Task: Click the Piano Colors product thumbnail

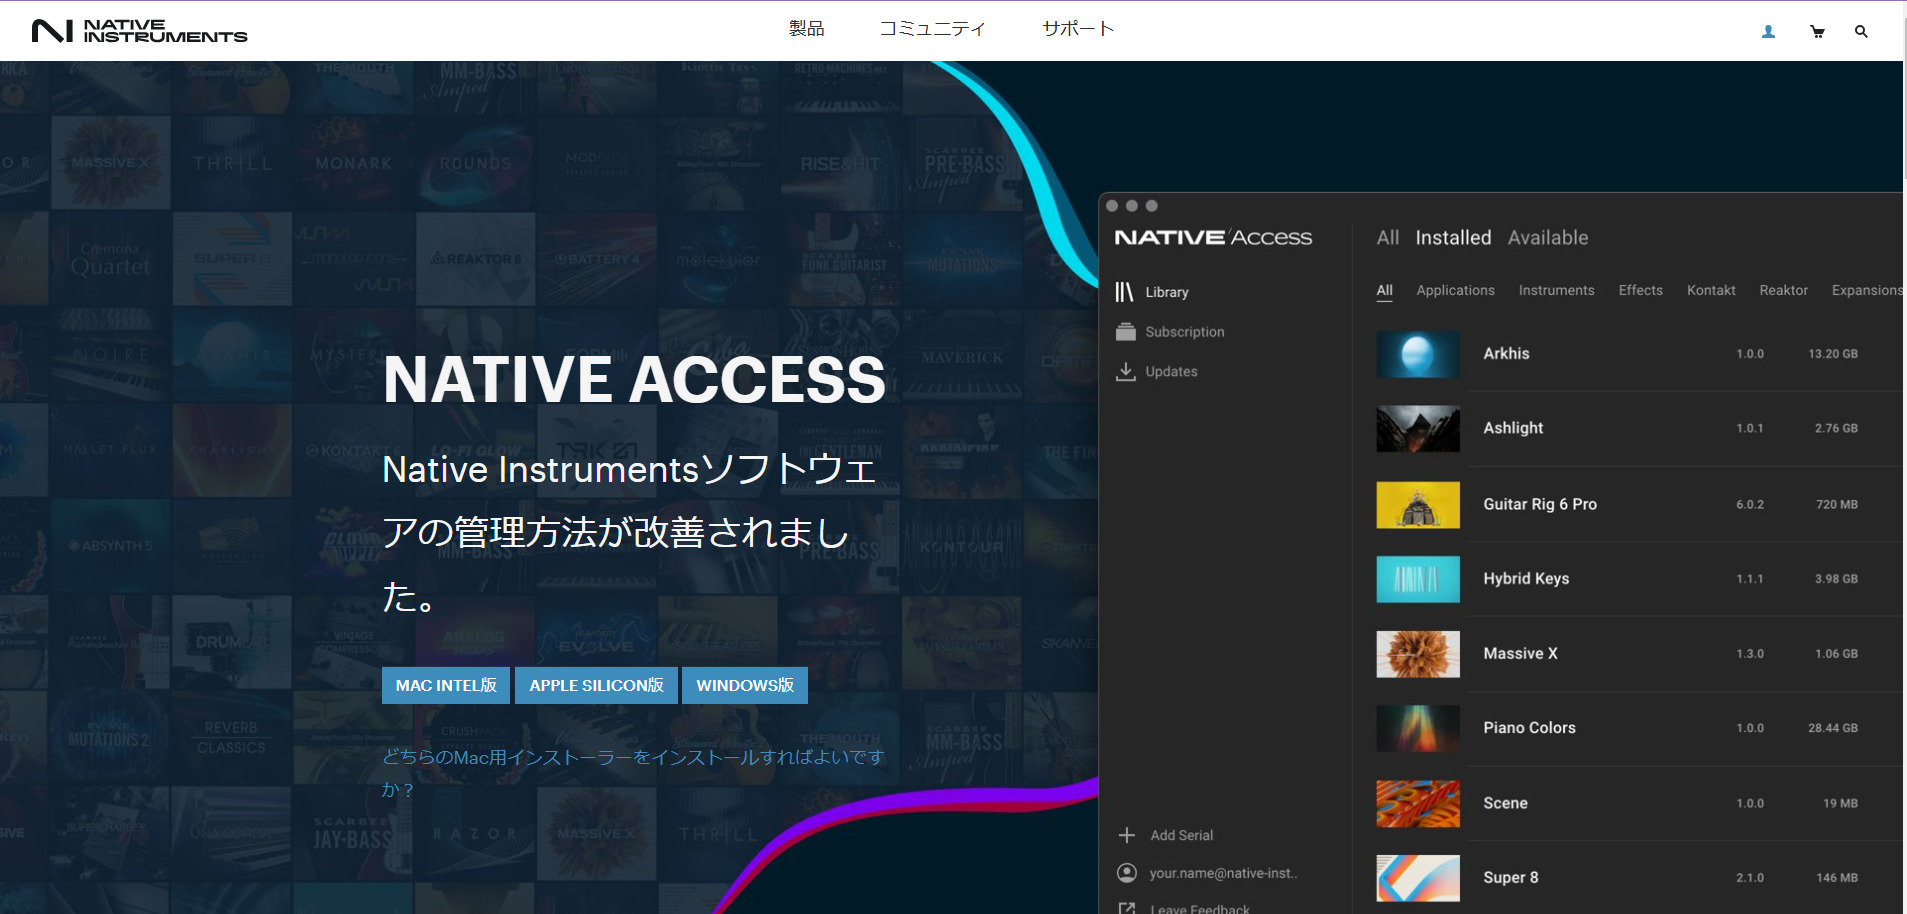Action: pyautogui.click(x=1418, y=728)
